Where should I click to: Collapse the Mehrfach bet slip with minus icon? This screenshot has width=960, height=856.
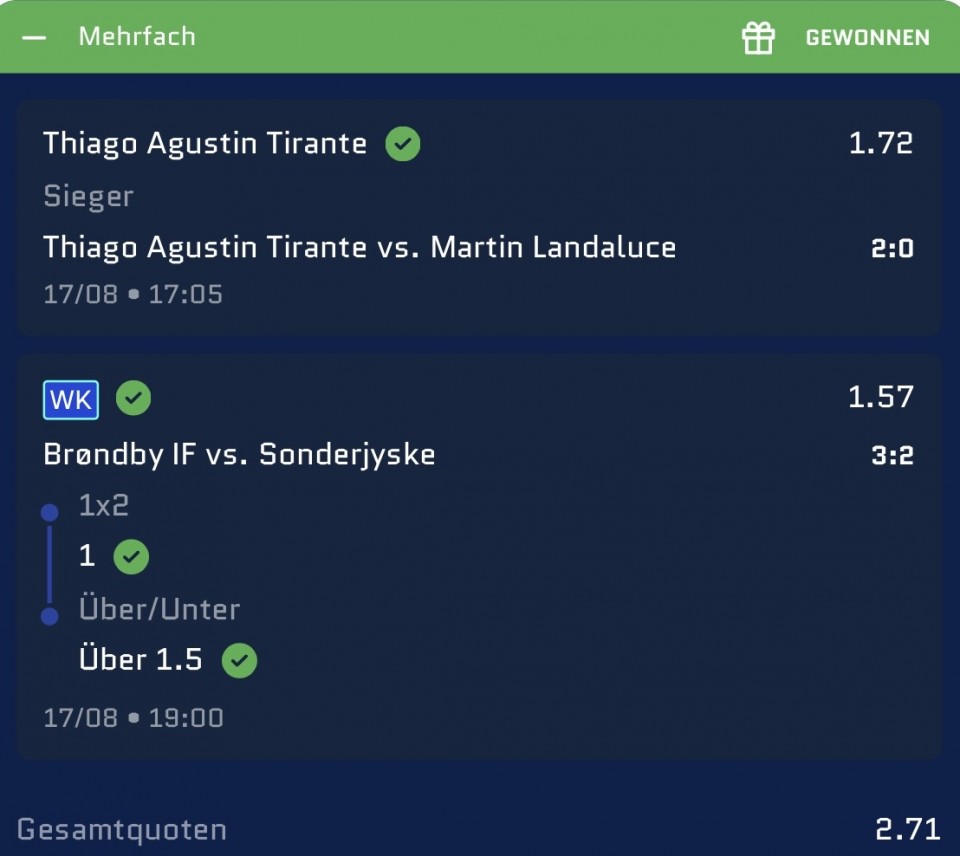pos(34,37)
